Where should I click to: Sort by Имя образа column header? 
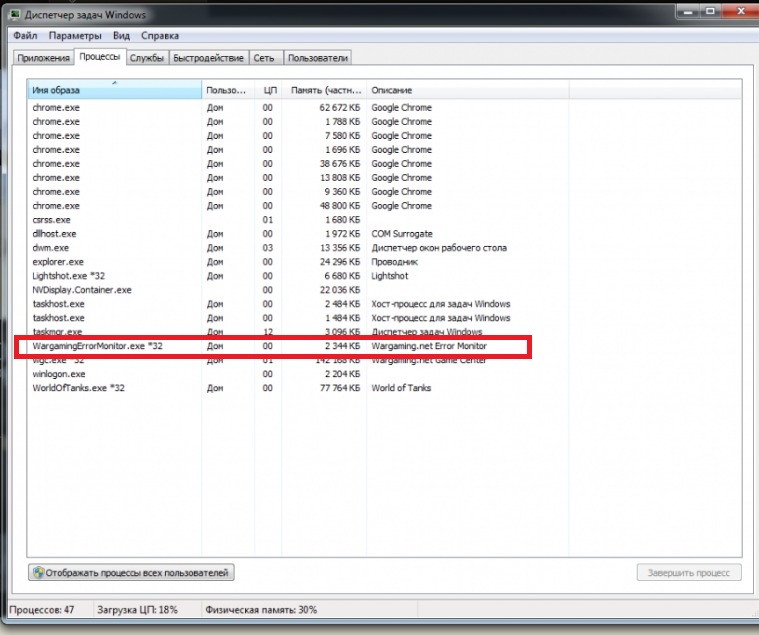click(114, 90)
